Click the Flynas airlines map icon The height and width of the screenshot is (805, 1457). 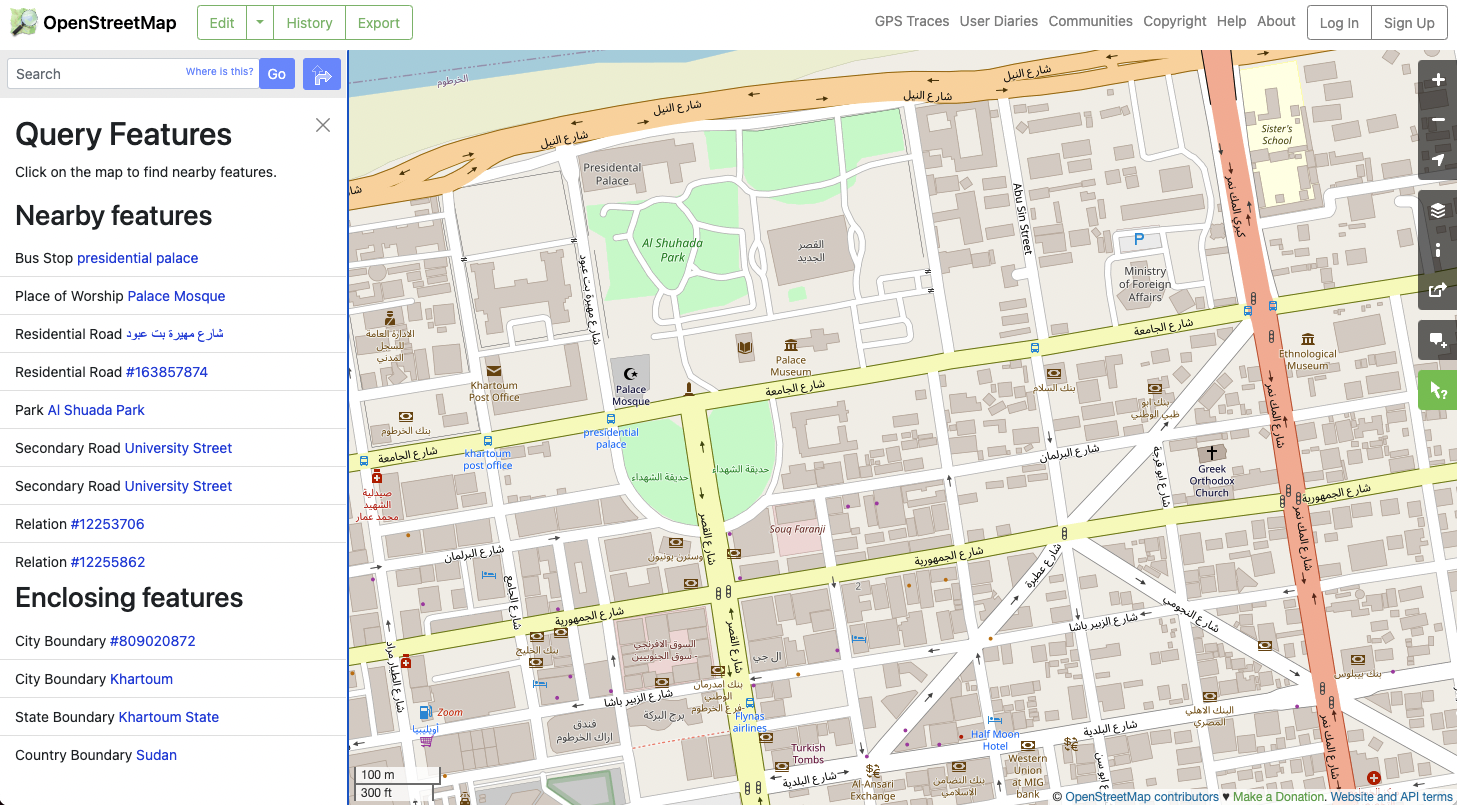[x=750, y=704]
